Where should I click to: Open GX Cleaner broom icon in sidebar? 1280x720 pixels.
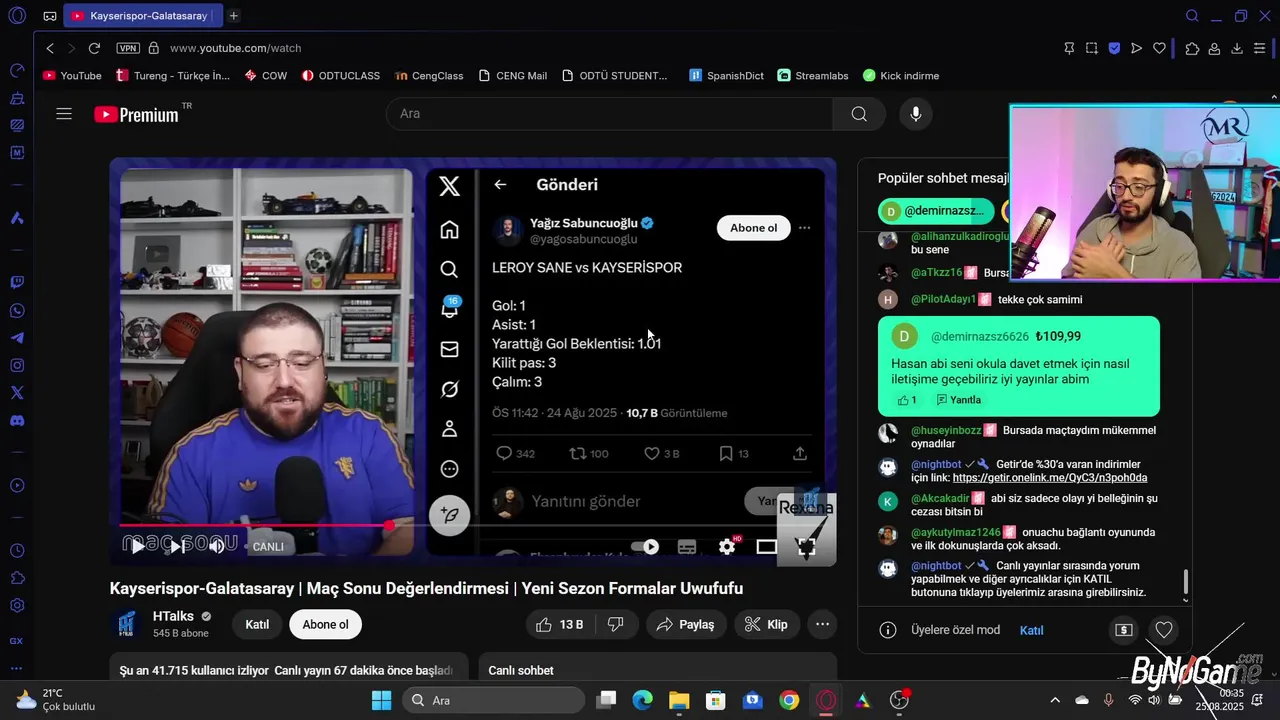click(17, 98)
